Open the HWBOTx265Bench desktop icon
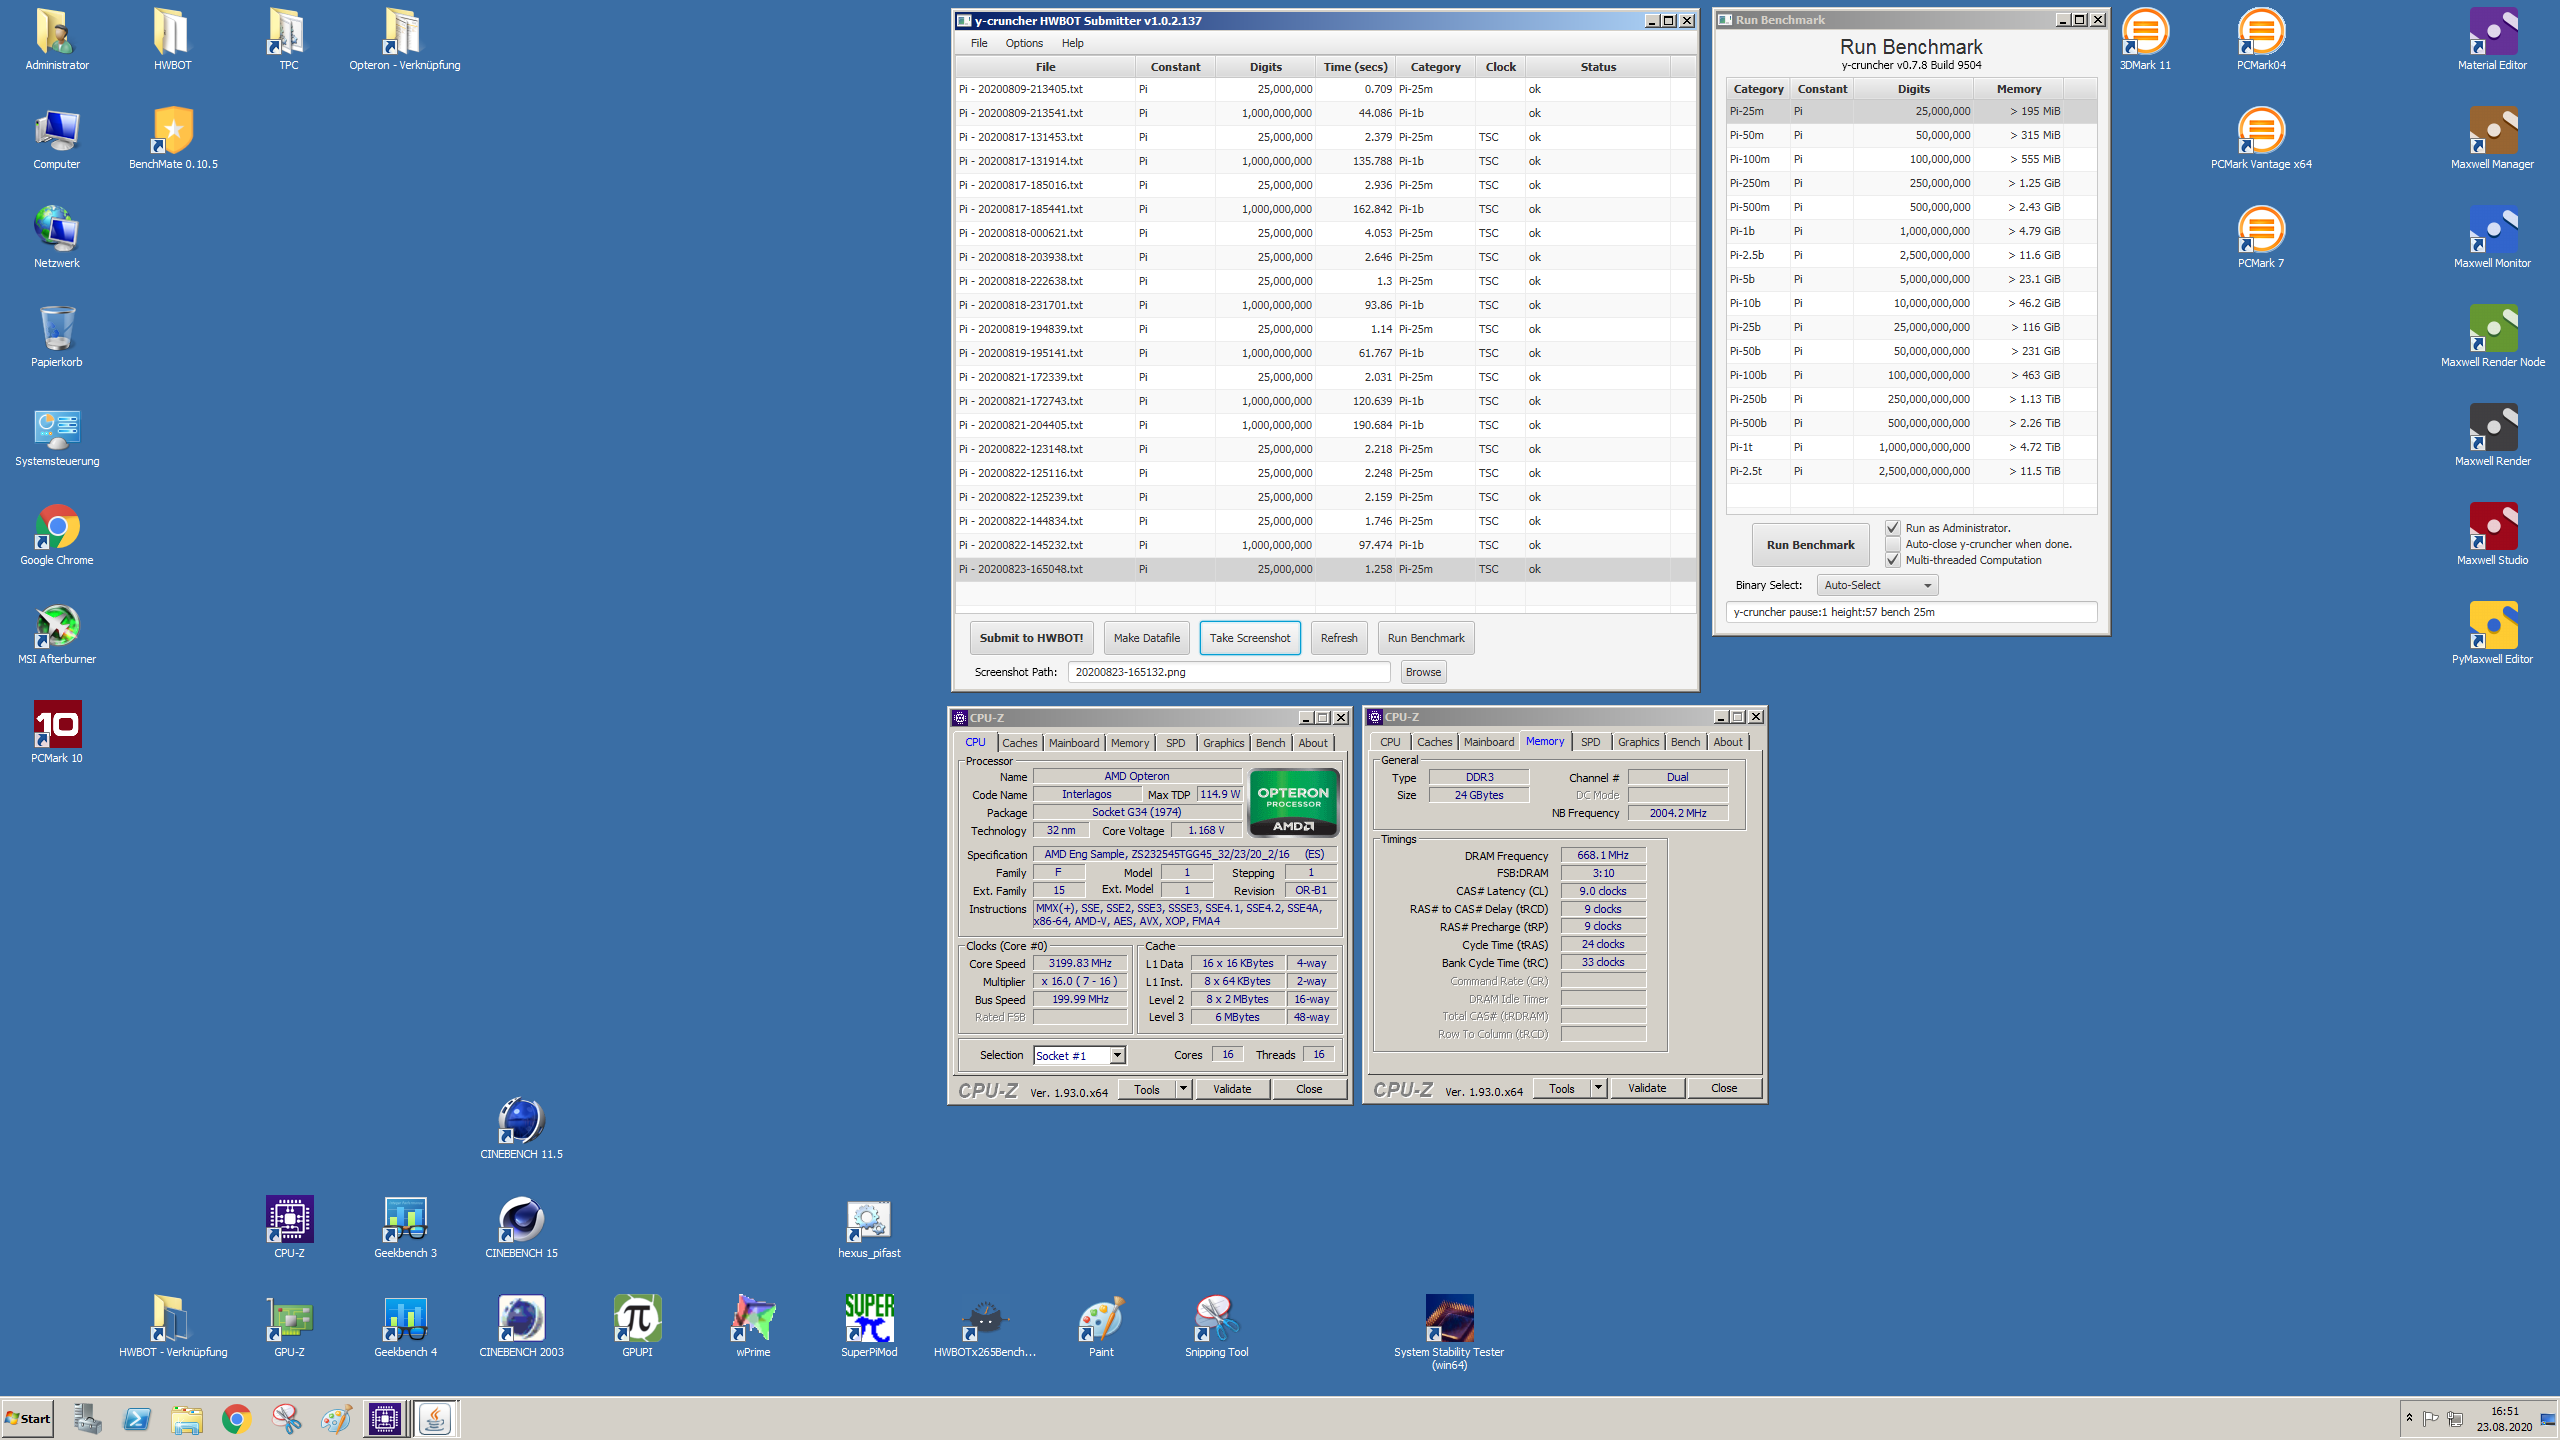The height and width of the screenshot is (1440, 2560). (x=985, y=1326)
